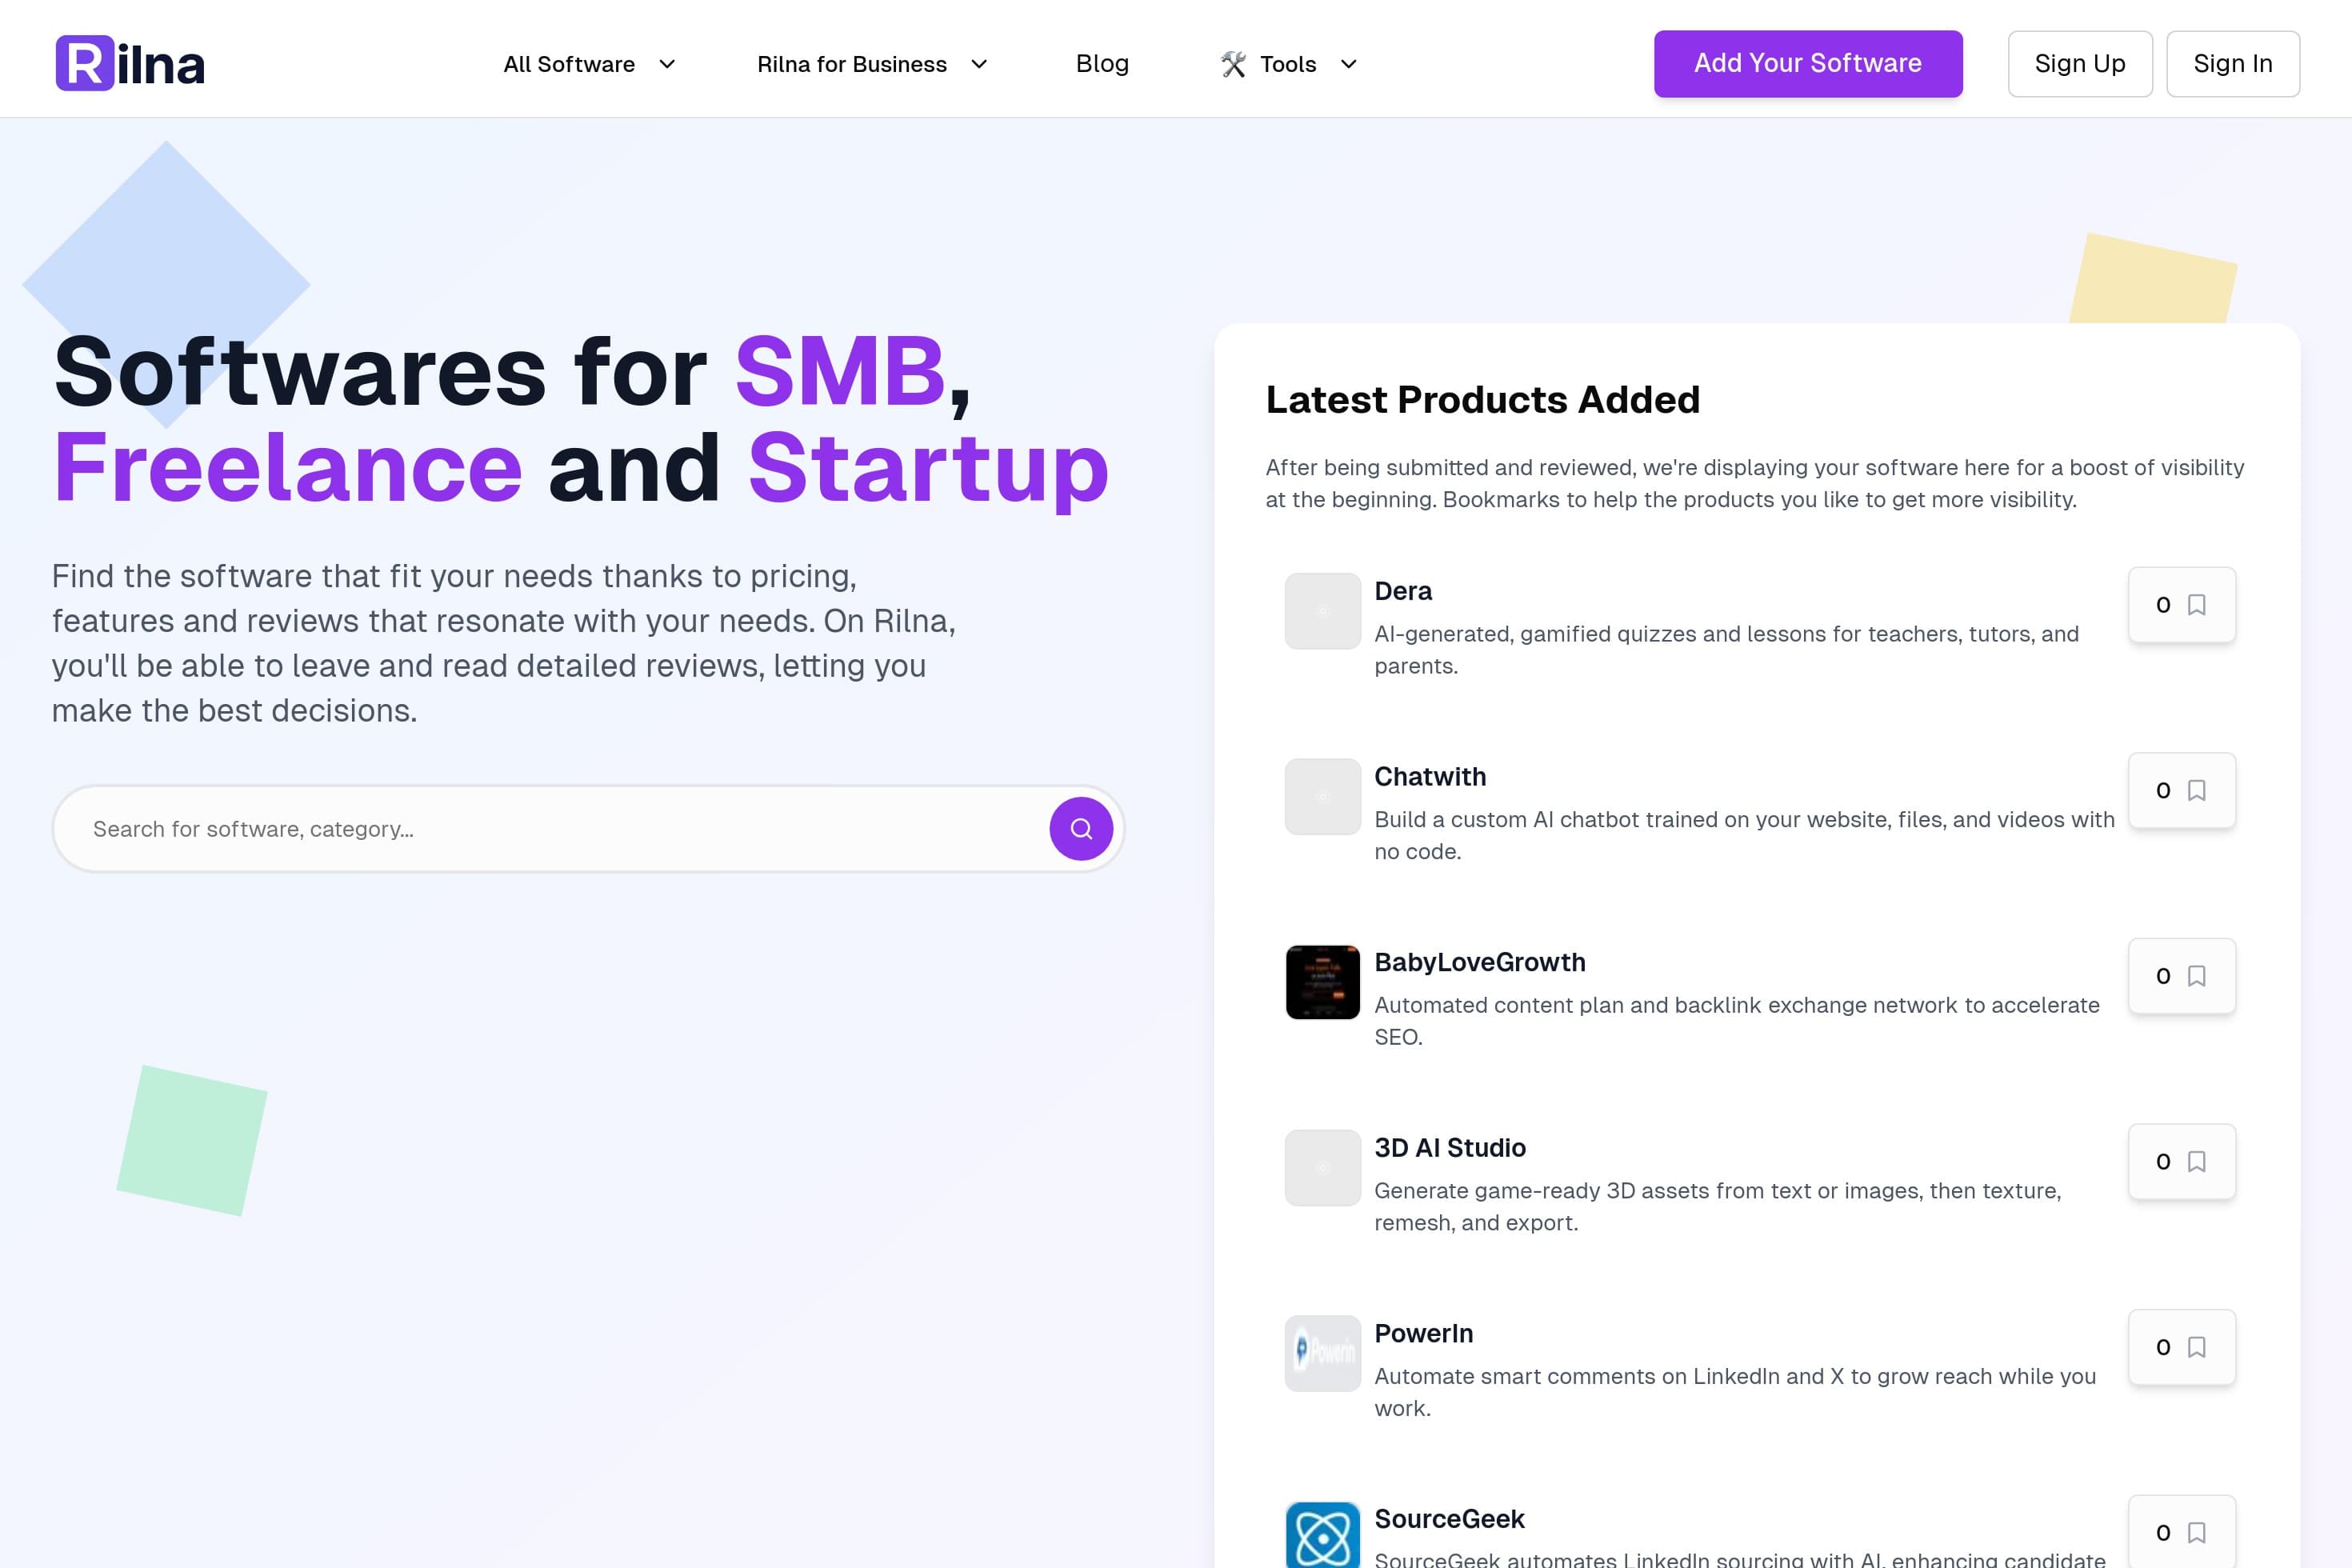Viewport: 2352px width, 1568px height.
Task: Open the Tools dropdown menu
Action: (1289, 63)
